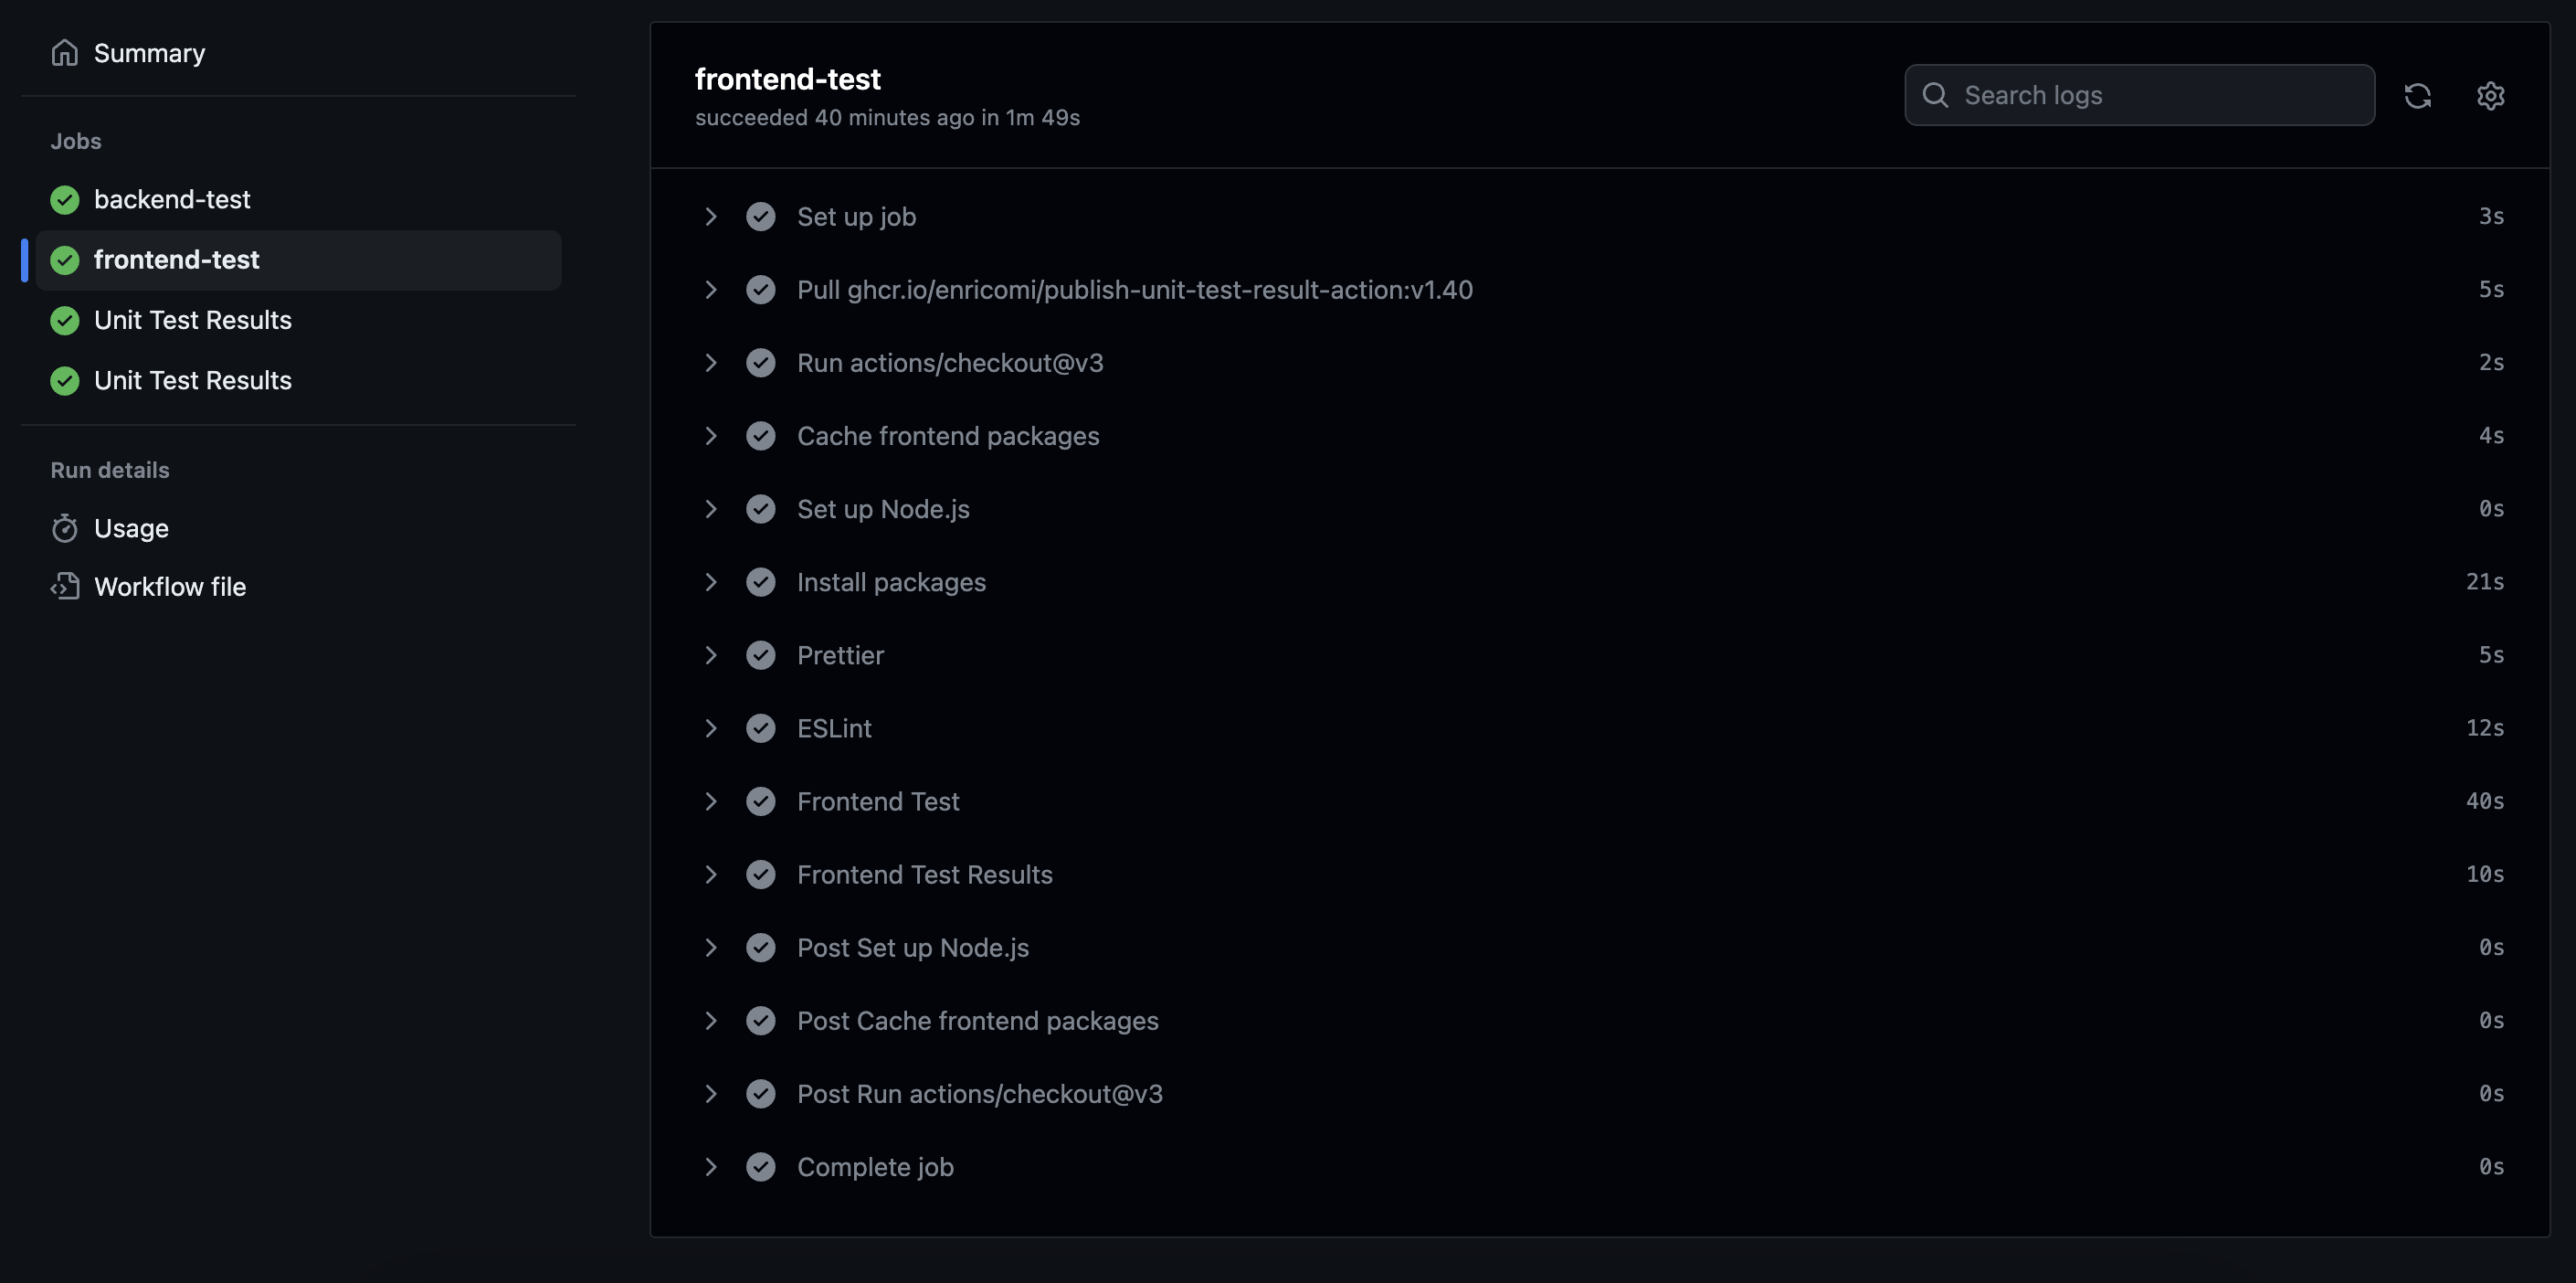The image size is (2576, 1283).
Task: Click the Prettier step success checkmark
Action: coord(761,655)
